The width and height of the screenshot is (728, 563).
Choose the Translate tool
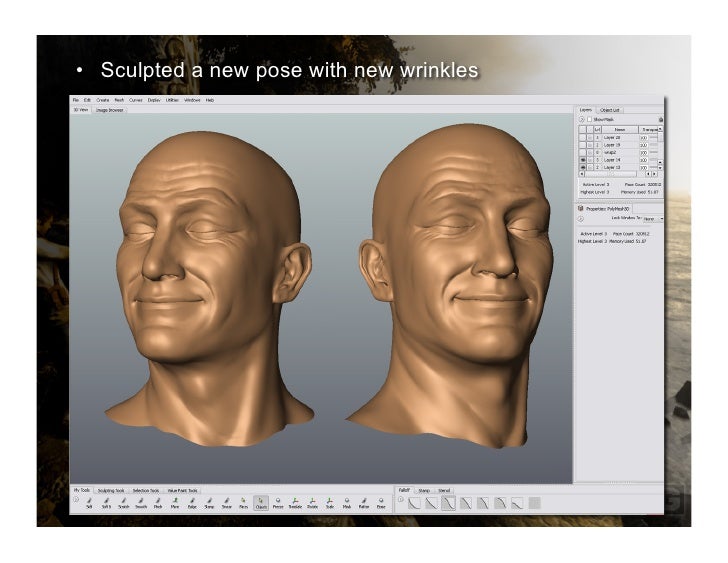(295, 503)
